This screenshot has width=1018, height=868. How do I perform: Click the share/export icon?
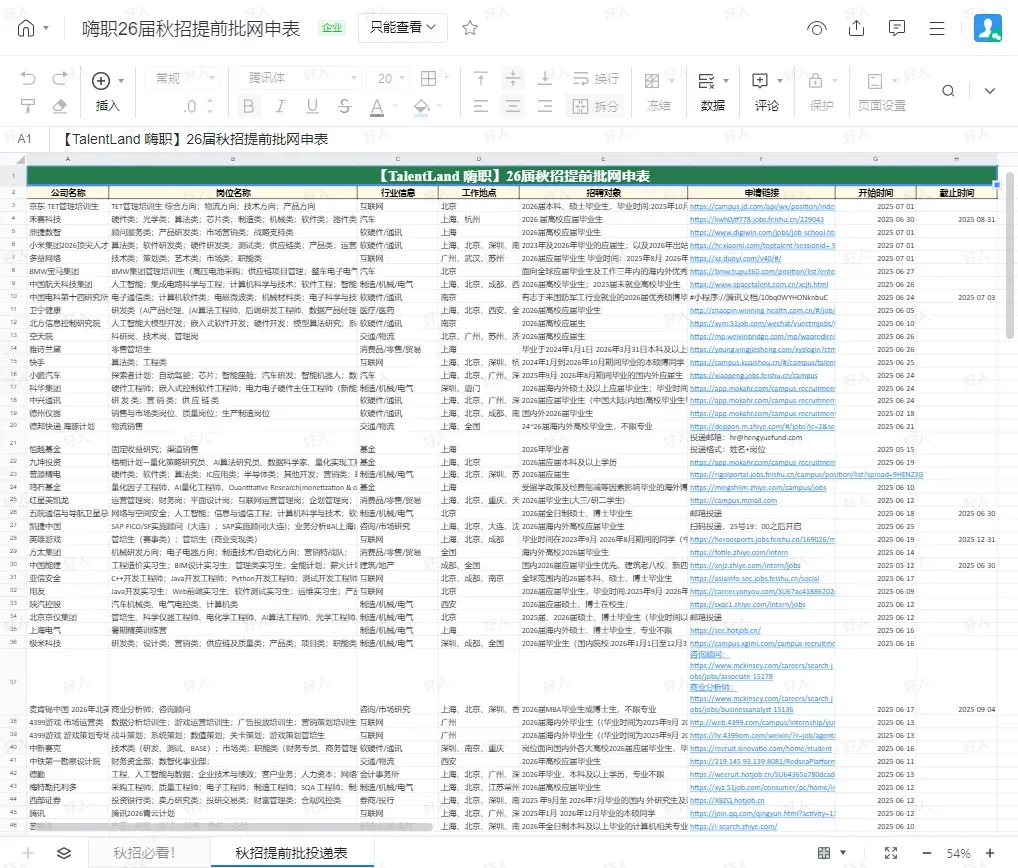tap(856, 28)
